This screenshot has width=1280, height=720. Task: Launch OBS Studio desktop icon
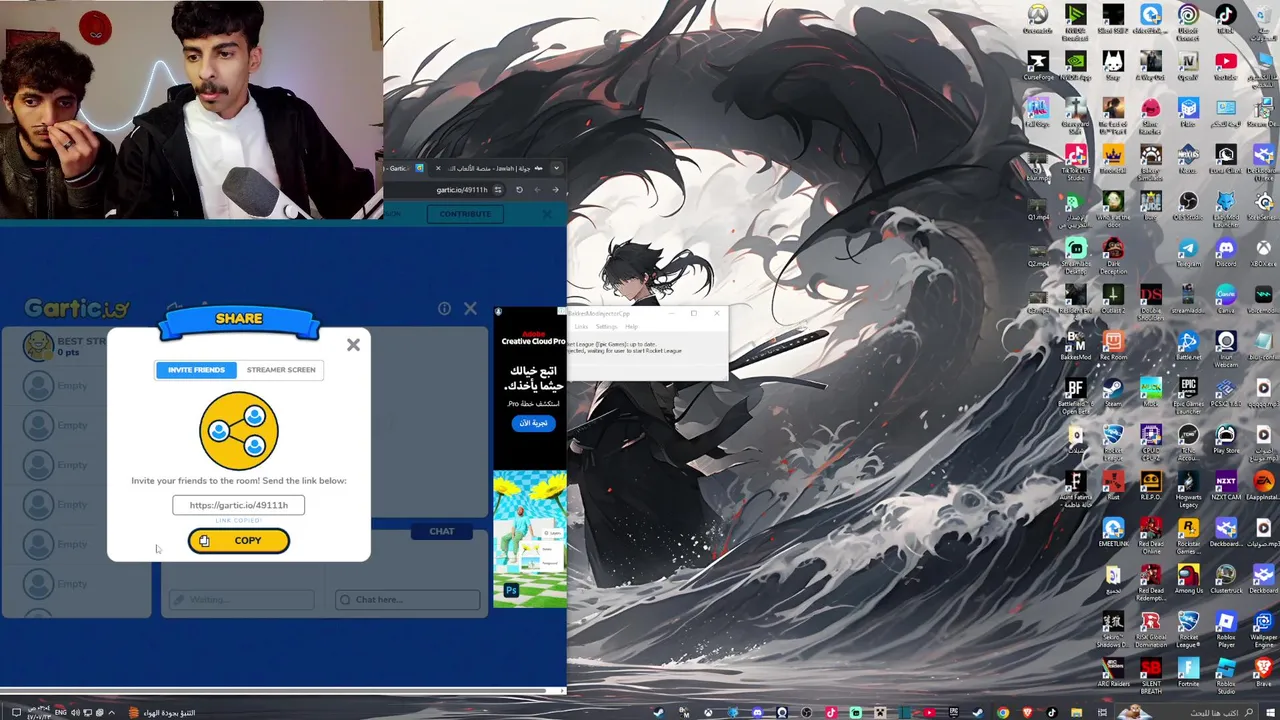tap(1188, 205)
